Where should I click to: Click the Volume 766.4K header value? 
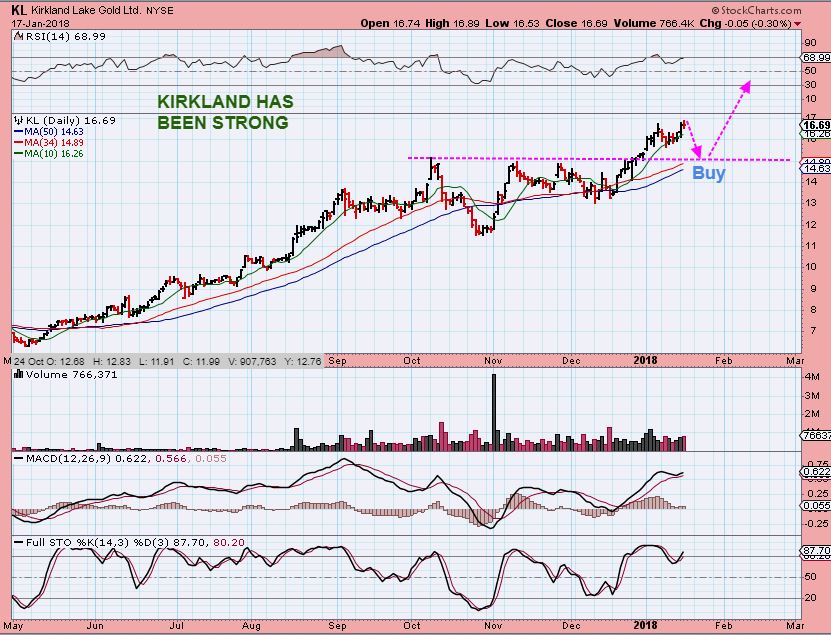pyautogui.click(x=654, y=23)
